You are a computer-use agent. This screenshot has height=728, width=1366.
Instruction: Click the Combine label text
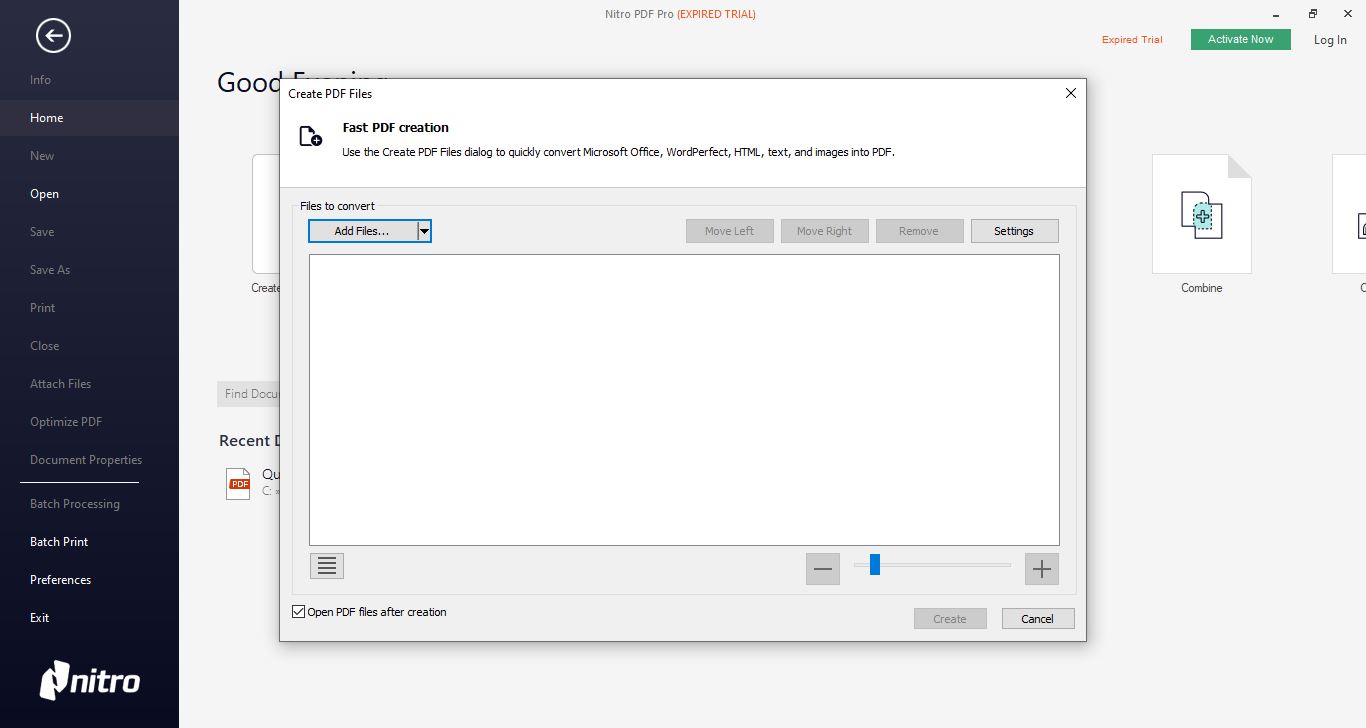coord(1201,288)
